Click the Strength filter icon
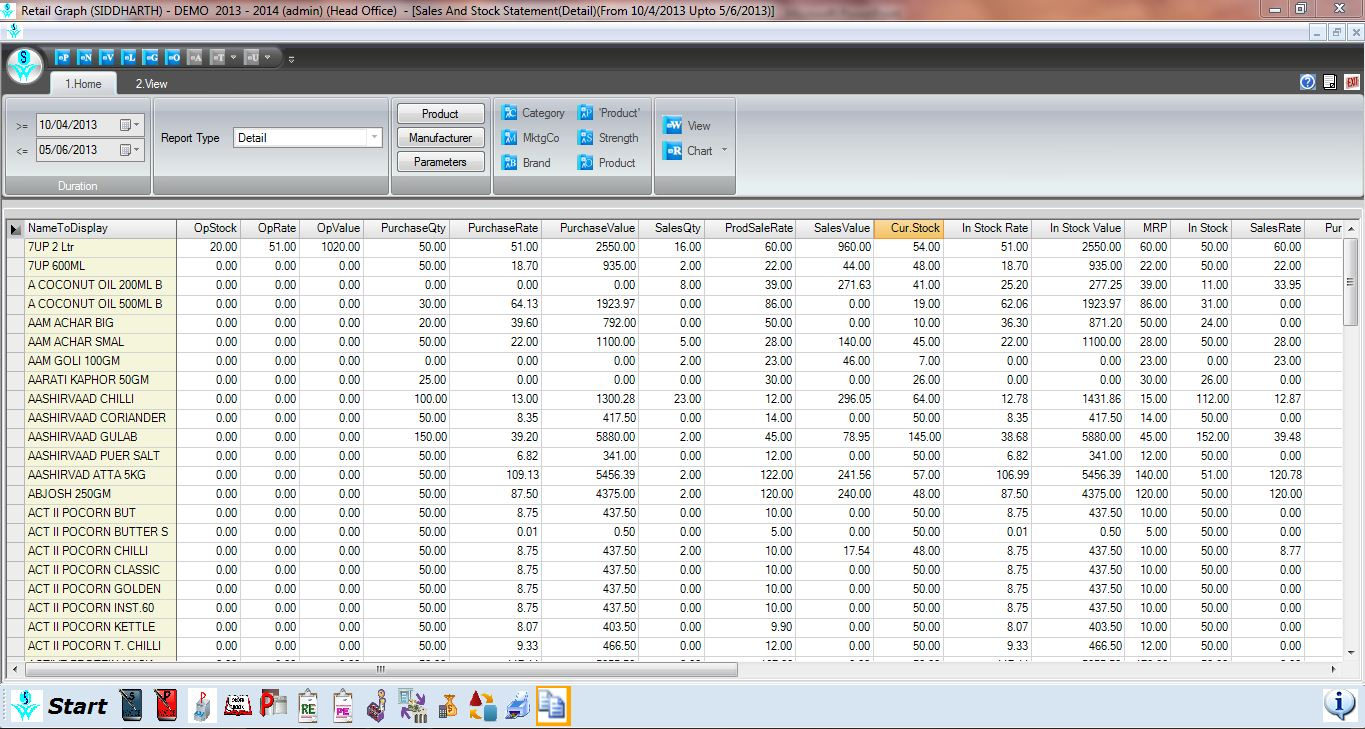The height and width of the screenshot is (729, 1365). (586, 138)
